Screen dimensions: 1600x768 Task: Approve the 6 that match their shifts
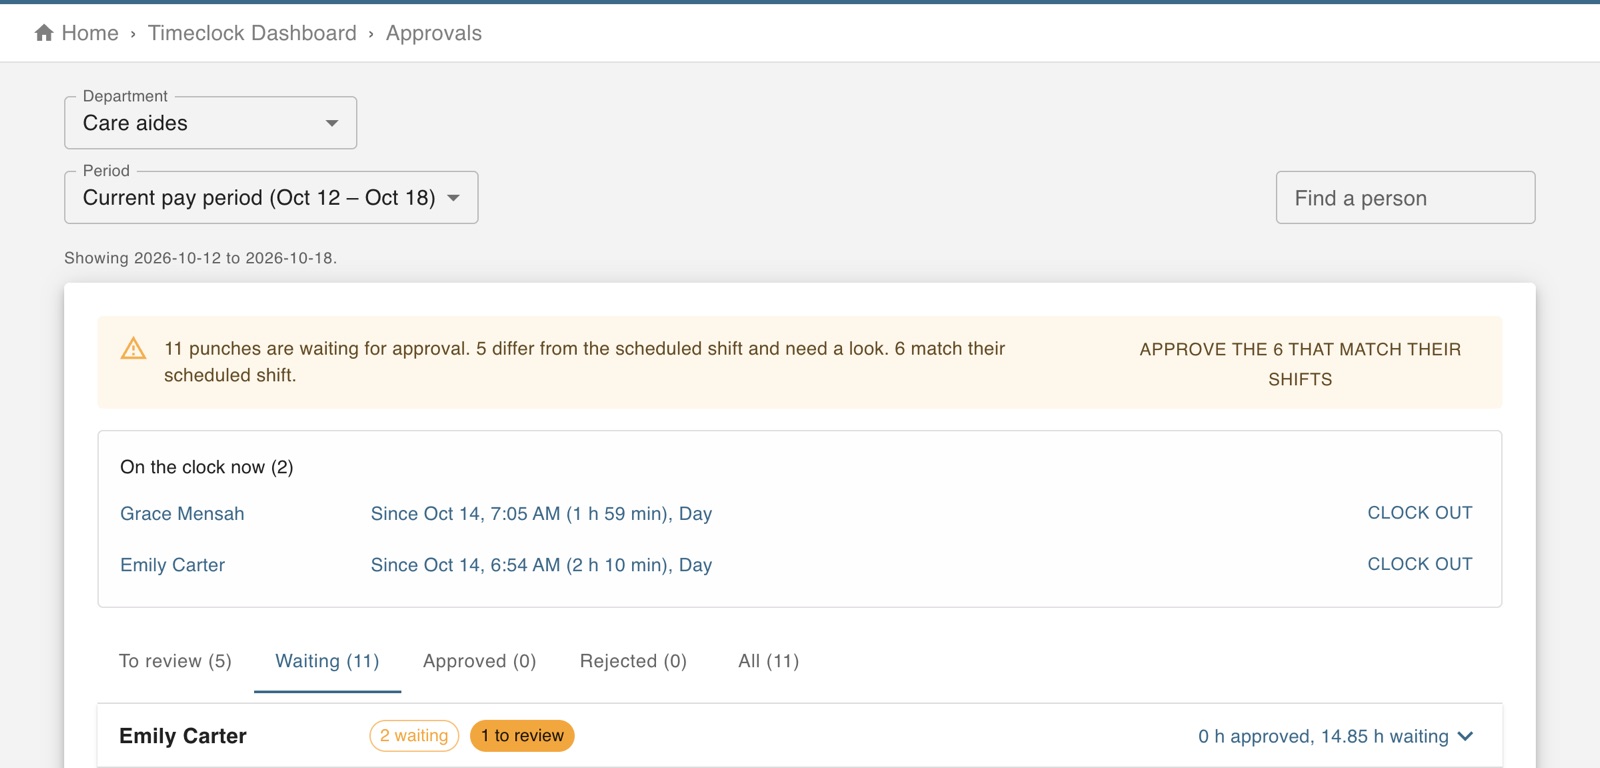(x=1300, y=364)
